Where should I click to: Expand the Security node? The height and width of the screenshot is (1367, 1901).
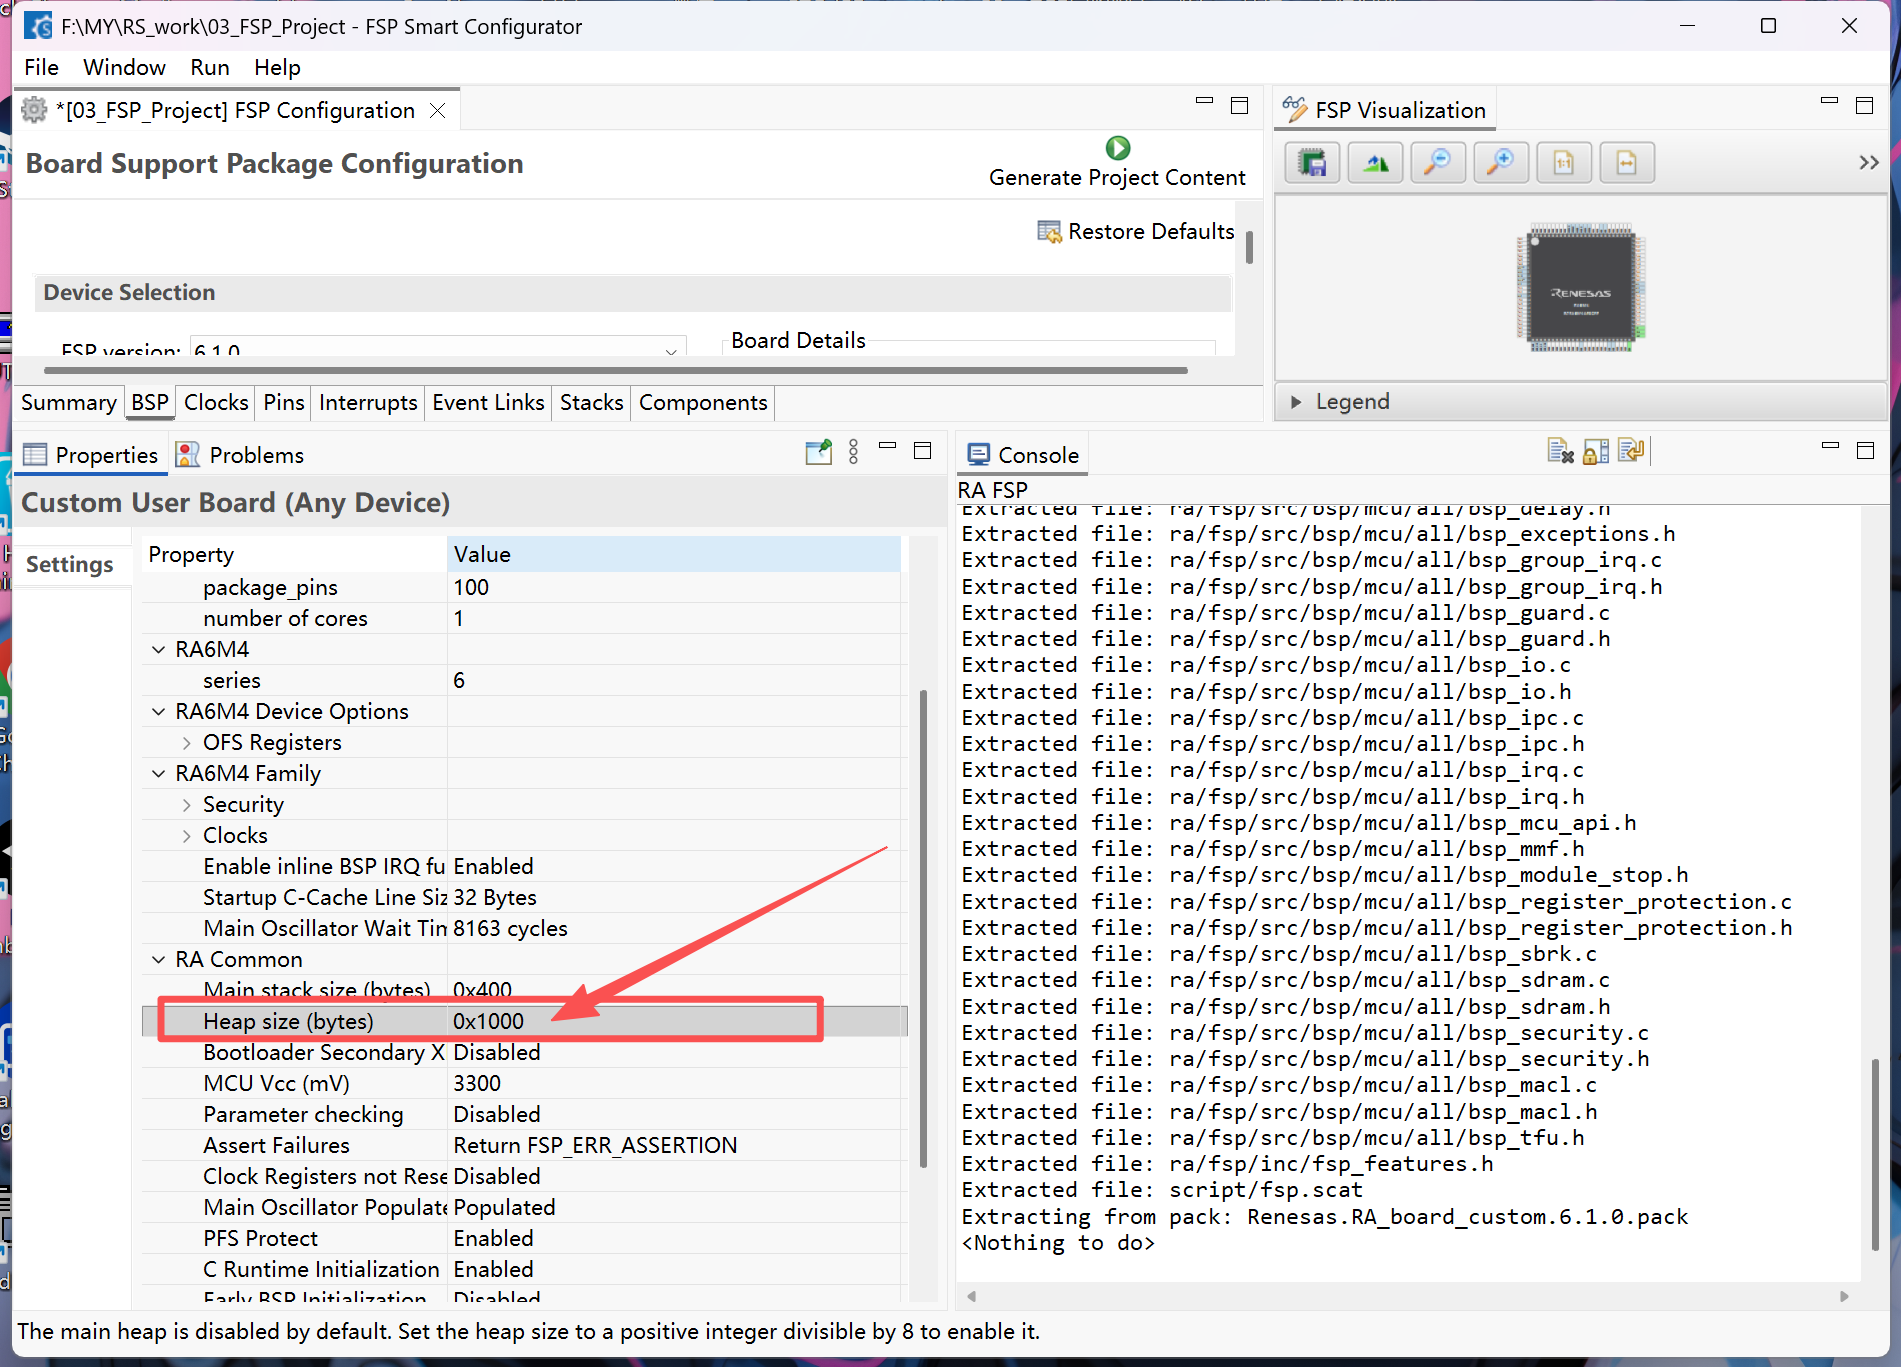tap(186, 805)
